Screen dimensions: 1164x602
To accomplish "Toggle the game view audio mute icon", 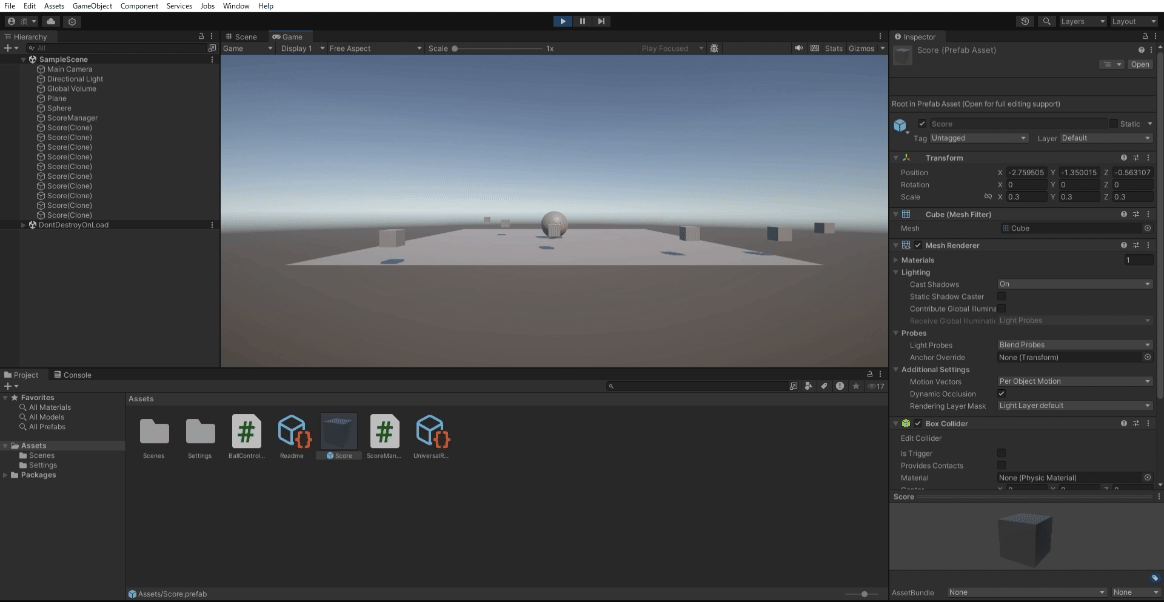I will [799, 48].
